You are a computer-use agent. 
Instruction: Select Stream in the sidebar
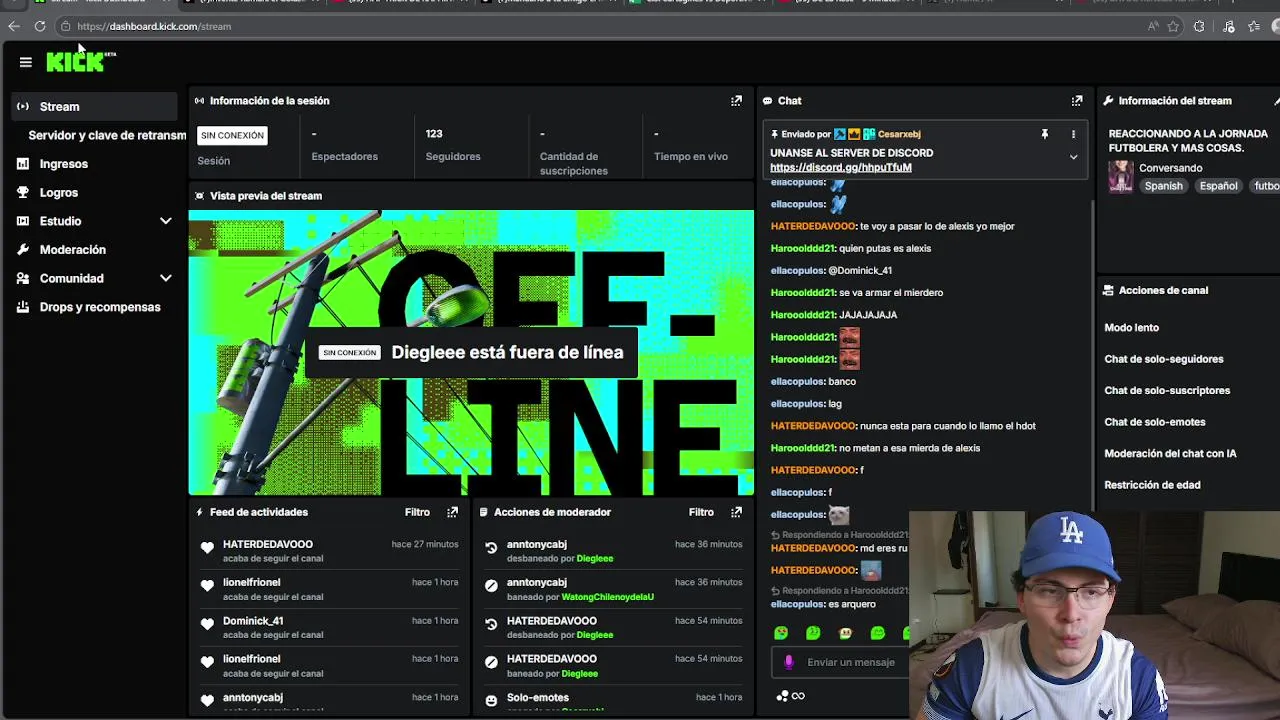[x=95, y=106]
